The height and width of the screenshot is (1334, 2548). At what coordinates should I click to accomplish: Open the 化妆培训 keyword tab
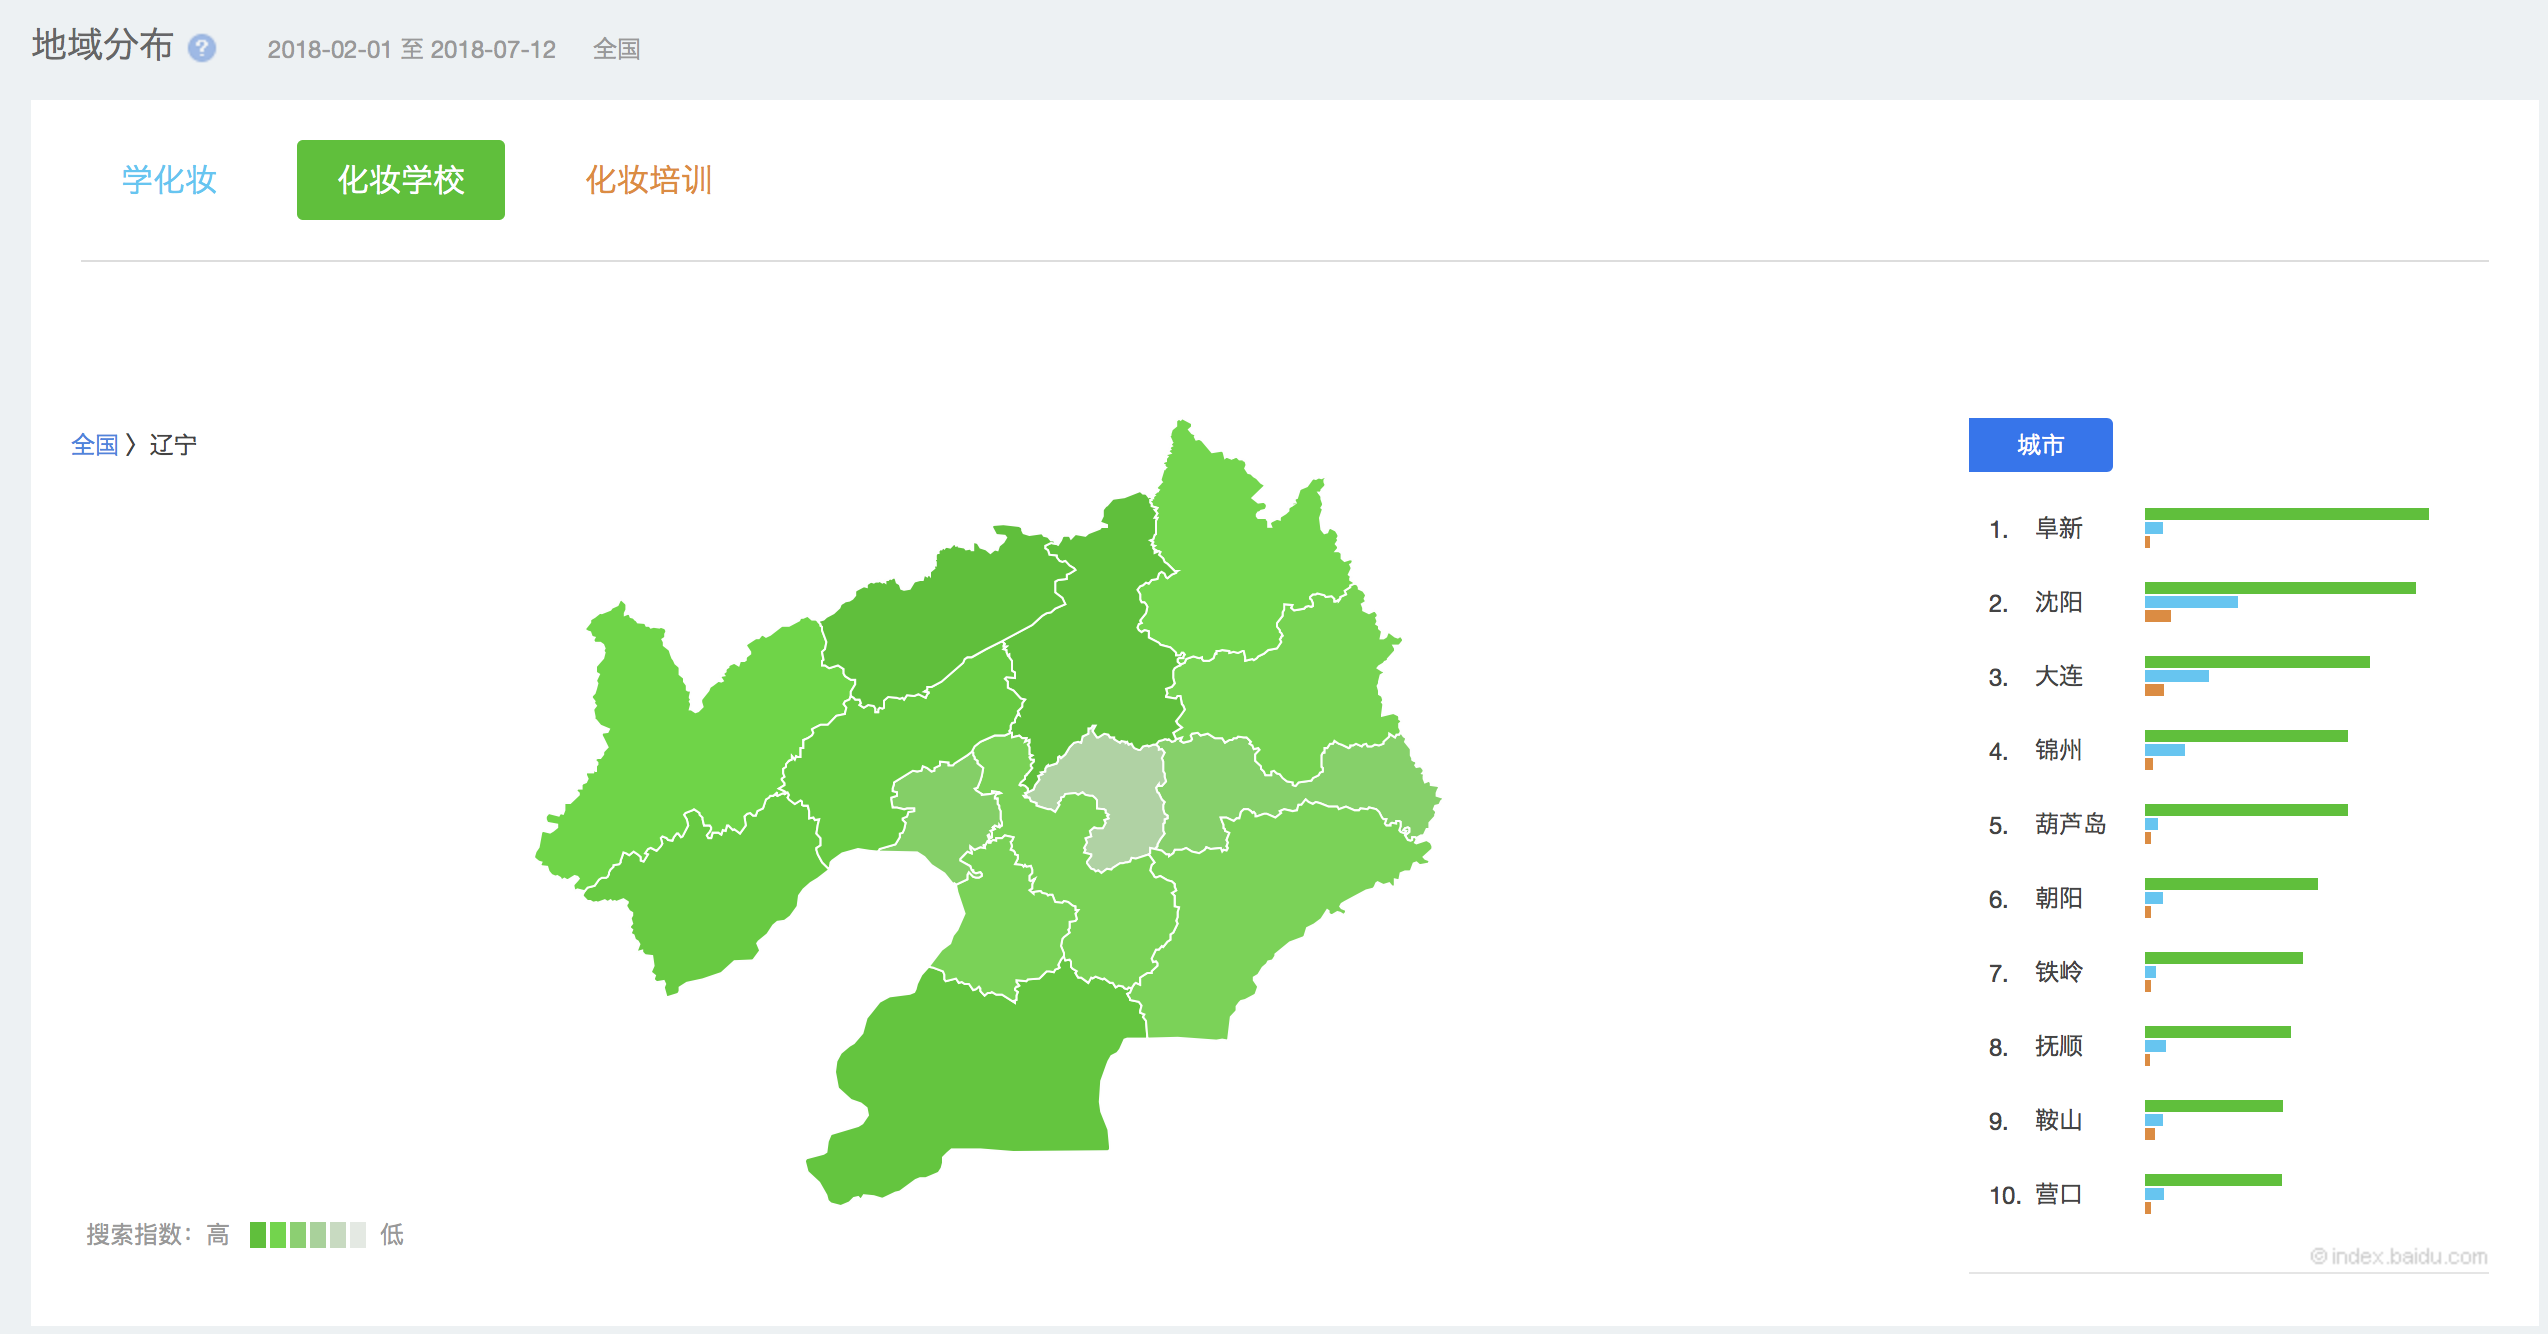[648, 180]
